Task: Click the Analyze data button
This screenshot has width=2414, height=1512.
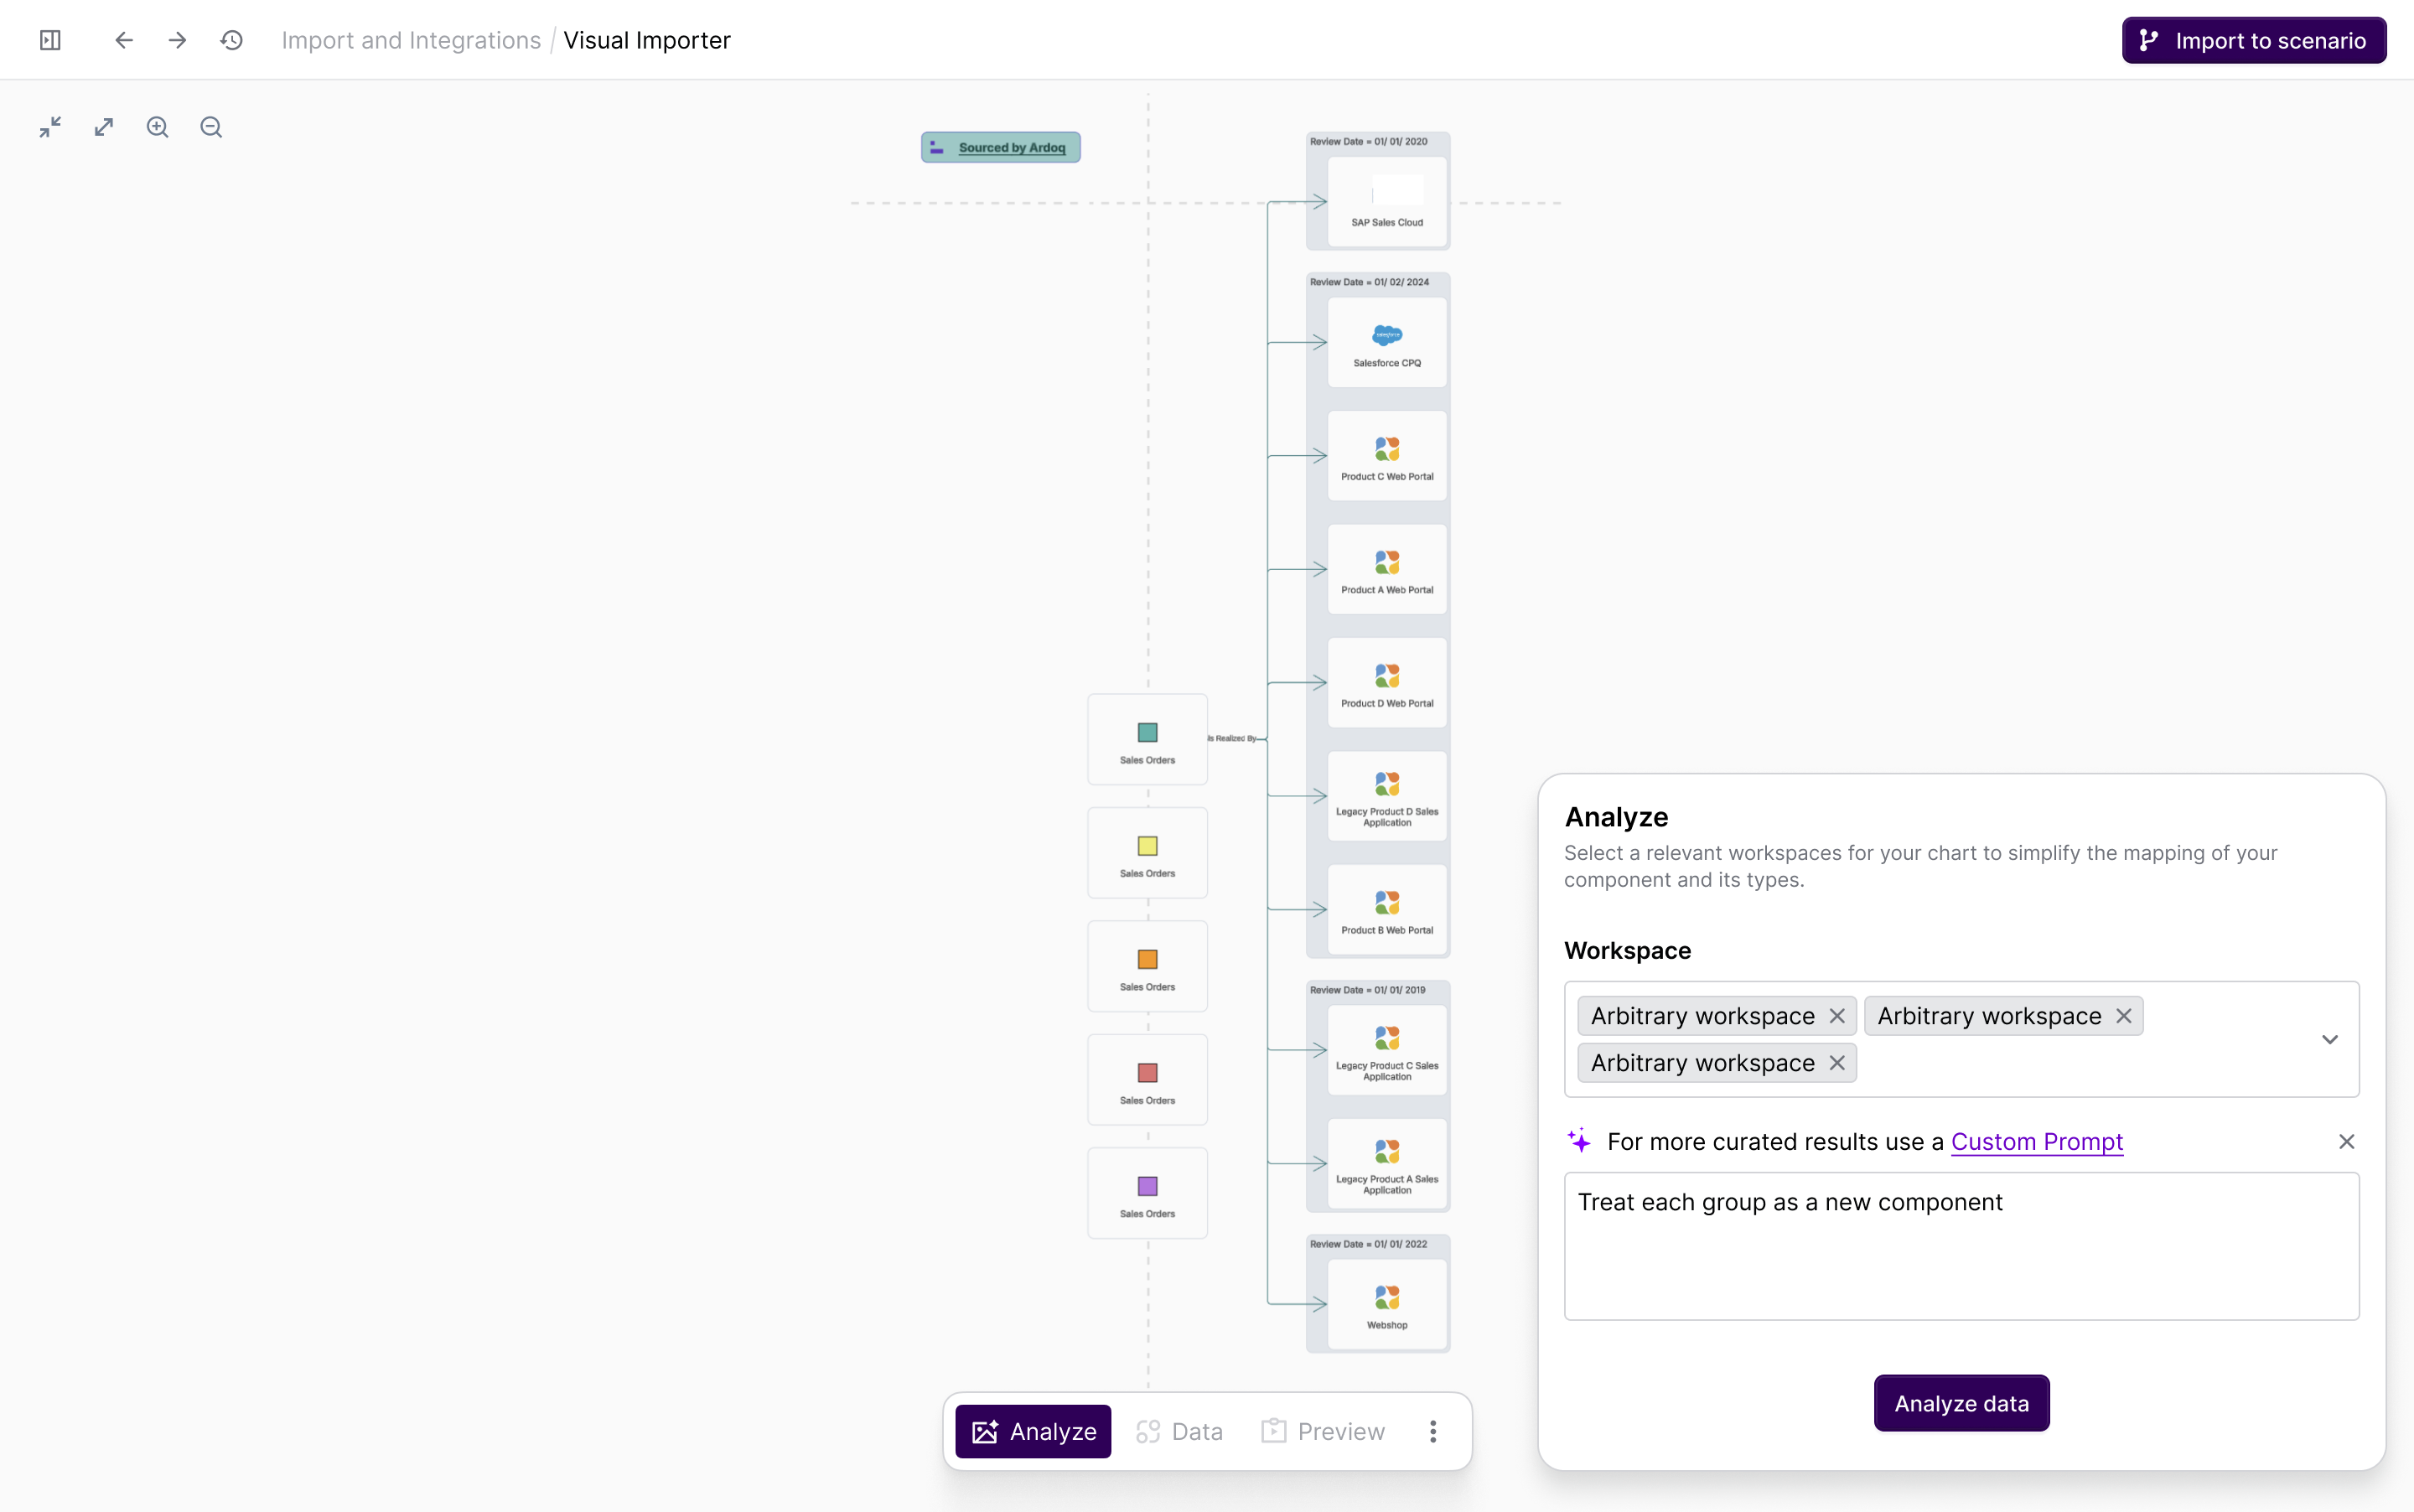Action: [1961, 1403]
